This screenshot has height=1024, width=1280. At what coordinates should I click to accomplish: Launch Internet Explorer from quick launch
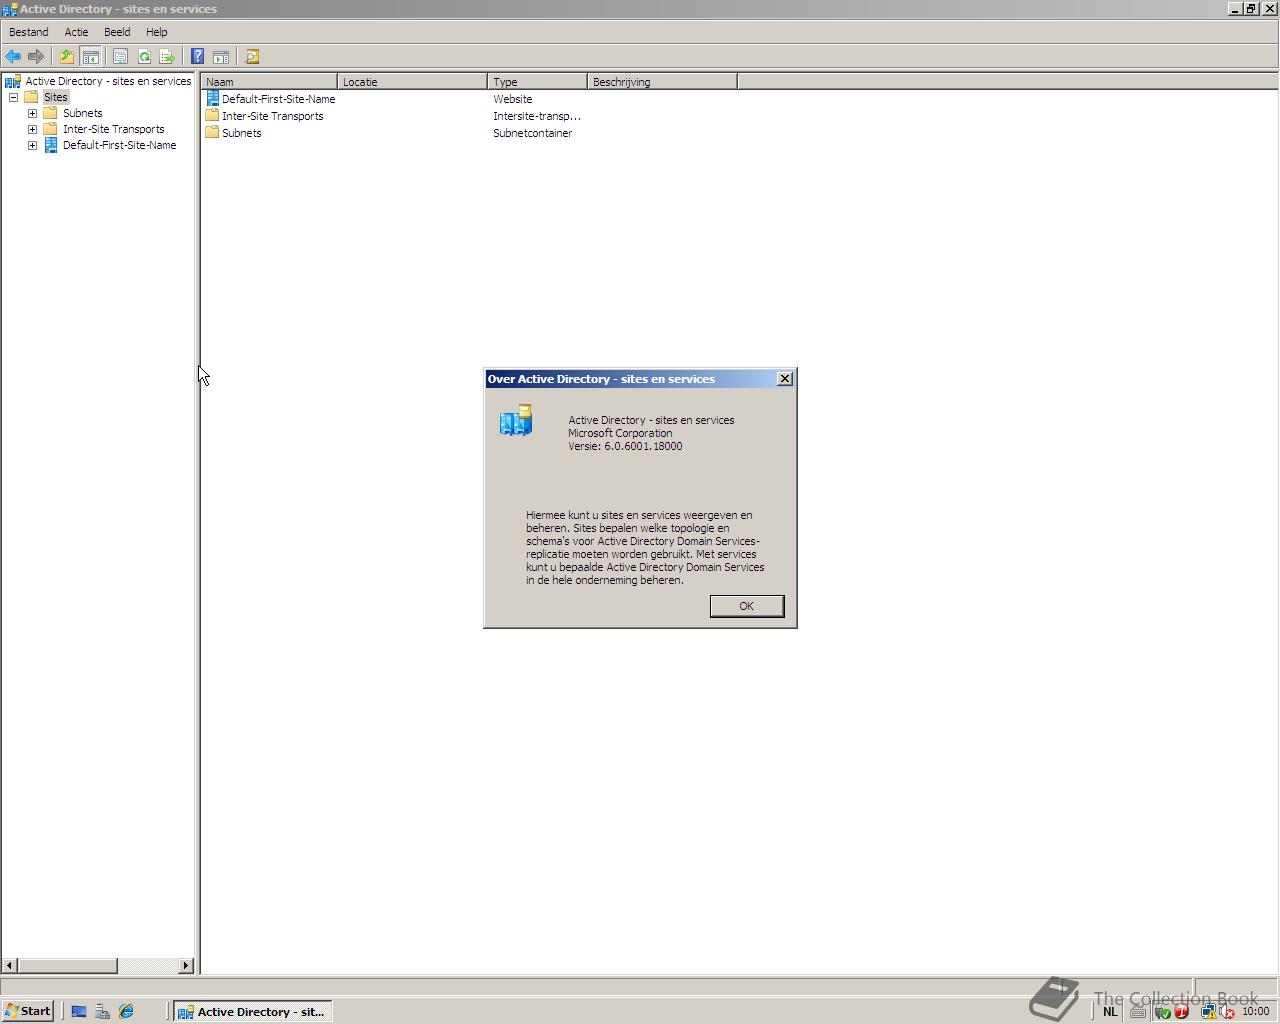(126, 1012)
